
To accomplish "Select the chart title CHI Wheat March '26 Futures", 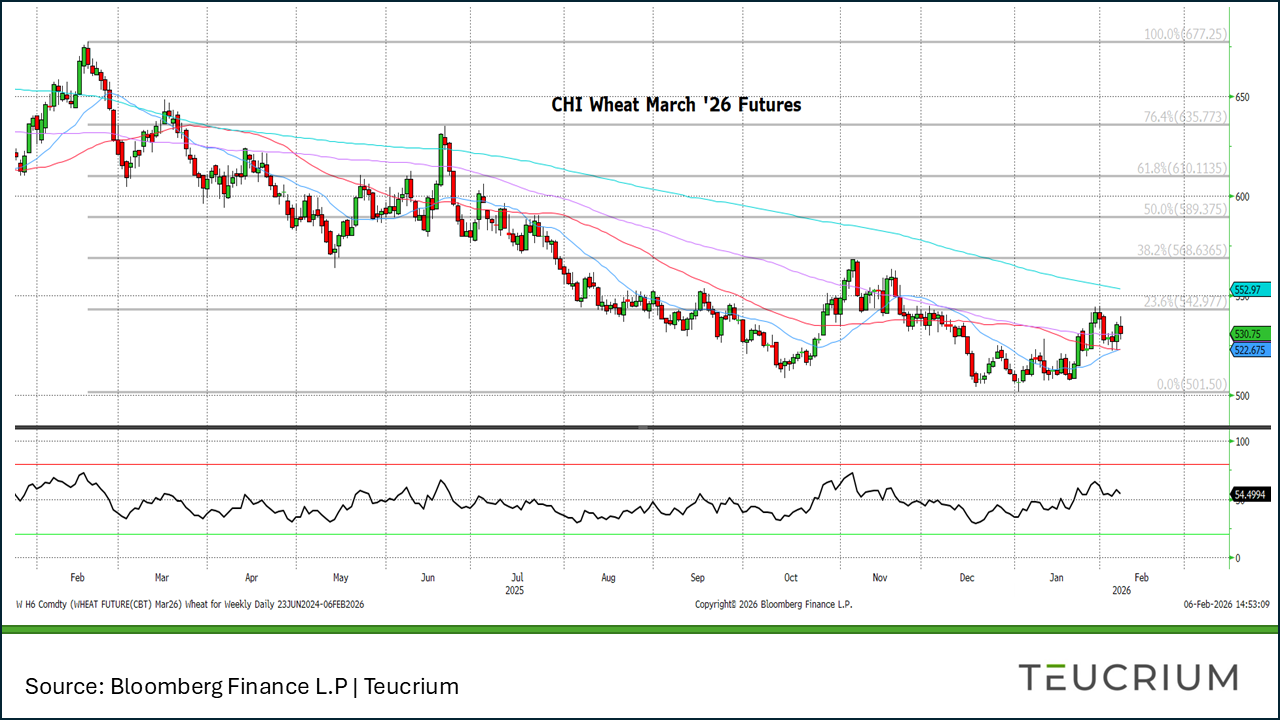I will tap(676, 104).
